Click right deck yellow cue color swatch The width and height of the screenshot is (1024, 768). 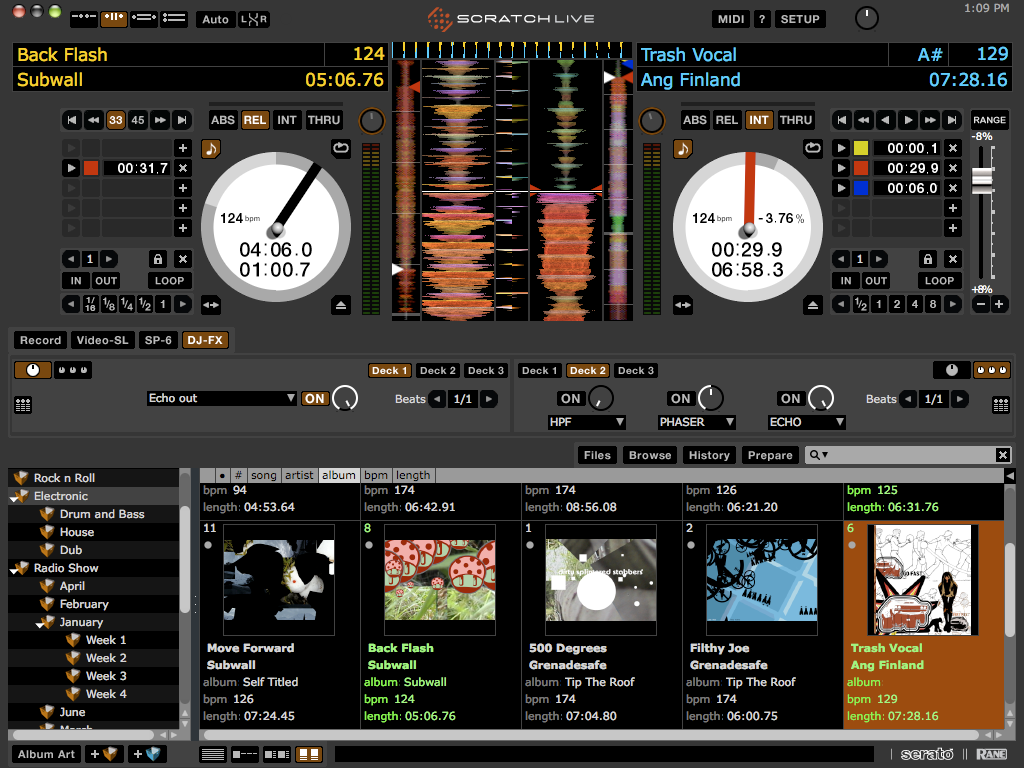(x=861, y=148)
